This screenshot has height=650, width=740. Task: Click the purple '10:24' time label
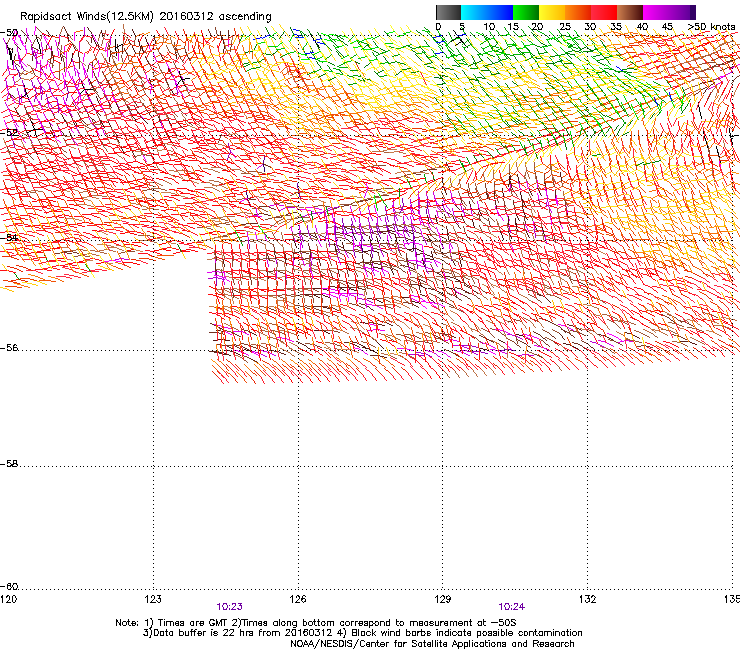[x=512, y=607]
